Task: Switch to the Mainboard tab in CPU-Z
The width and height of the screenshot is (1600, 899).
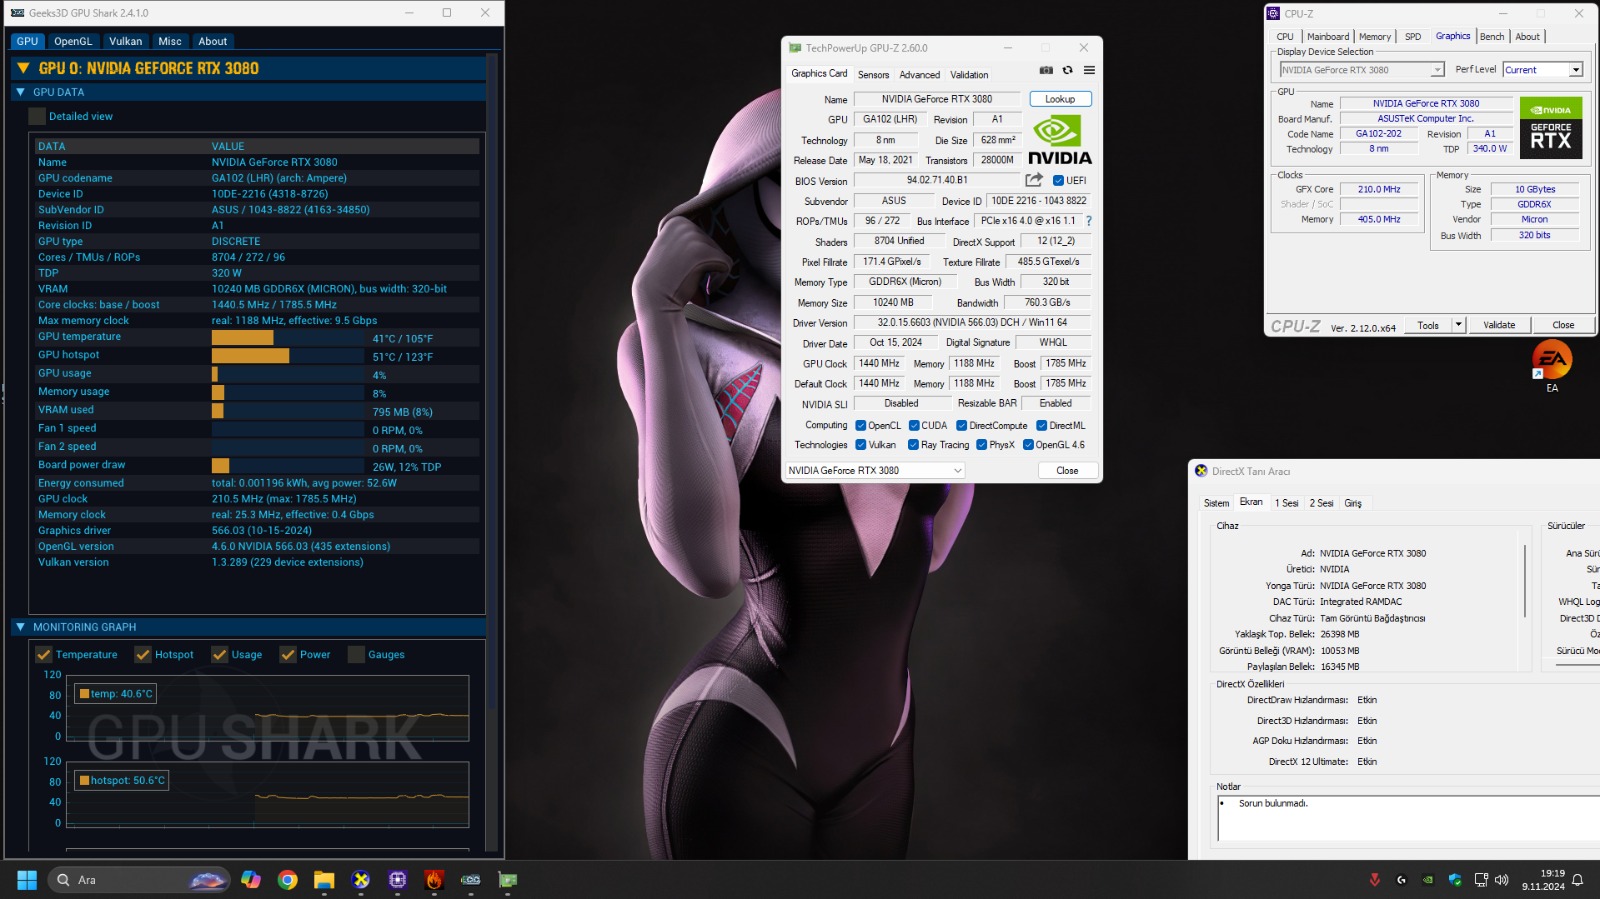Action: pos(1328,37)
